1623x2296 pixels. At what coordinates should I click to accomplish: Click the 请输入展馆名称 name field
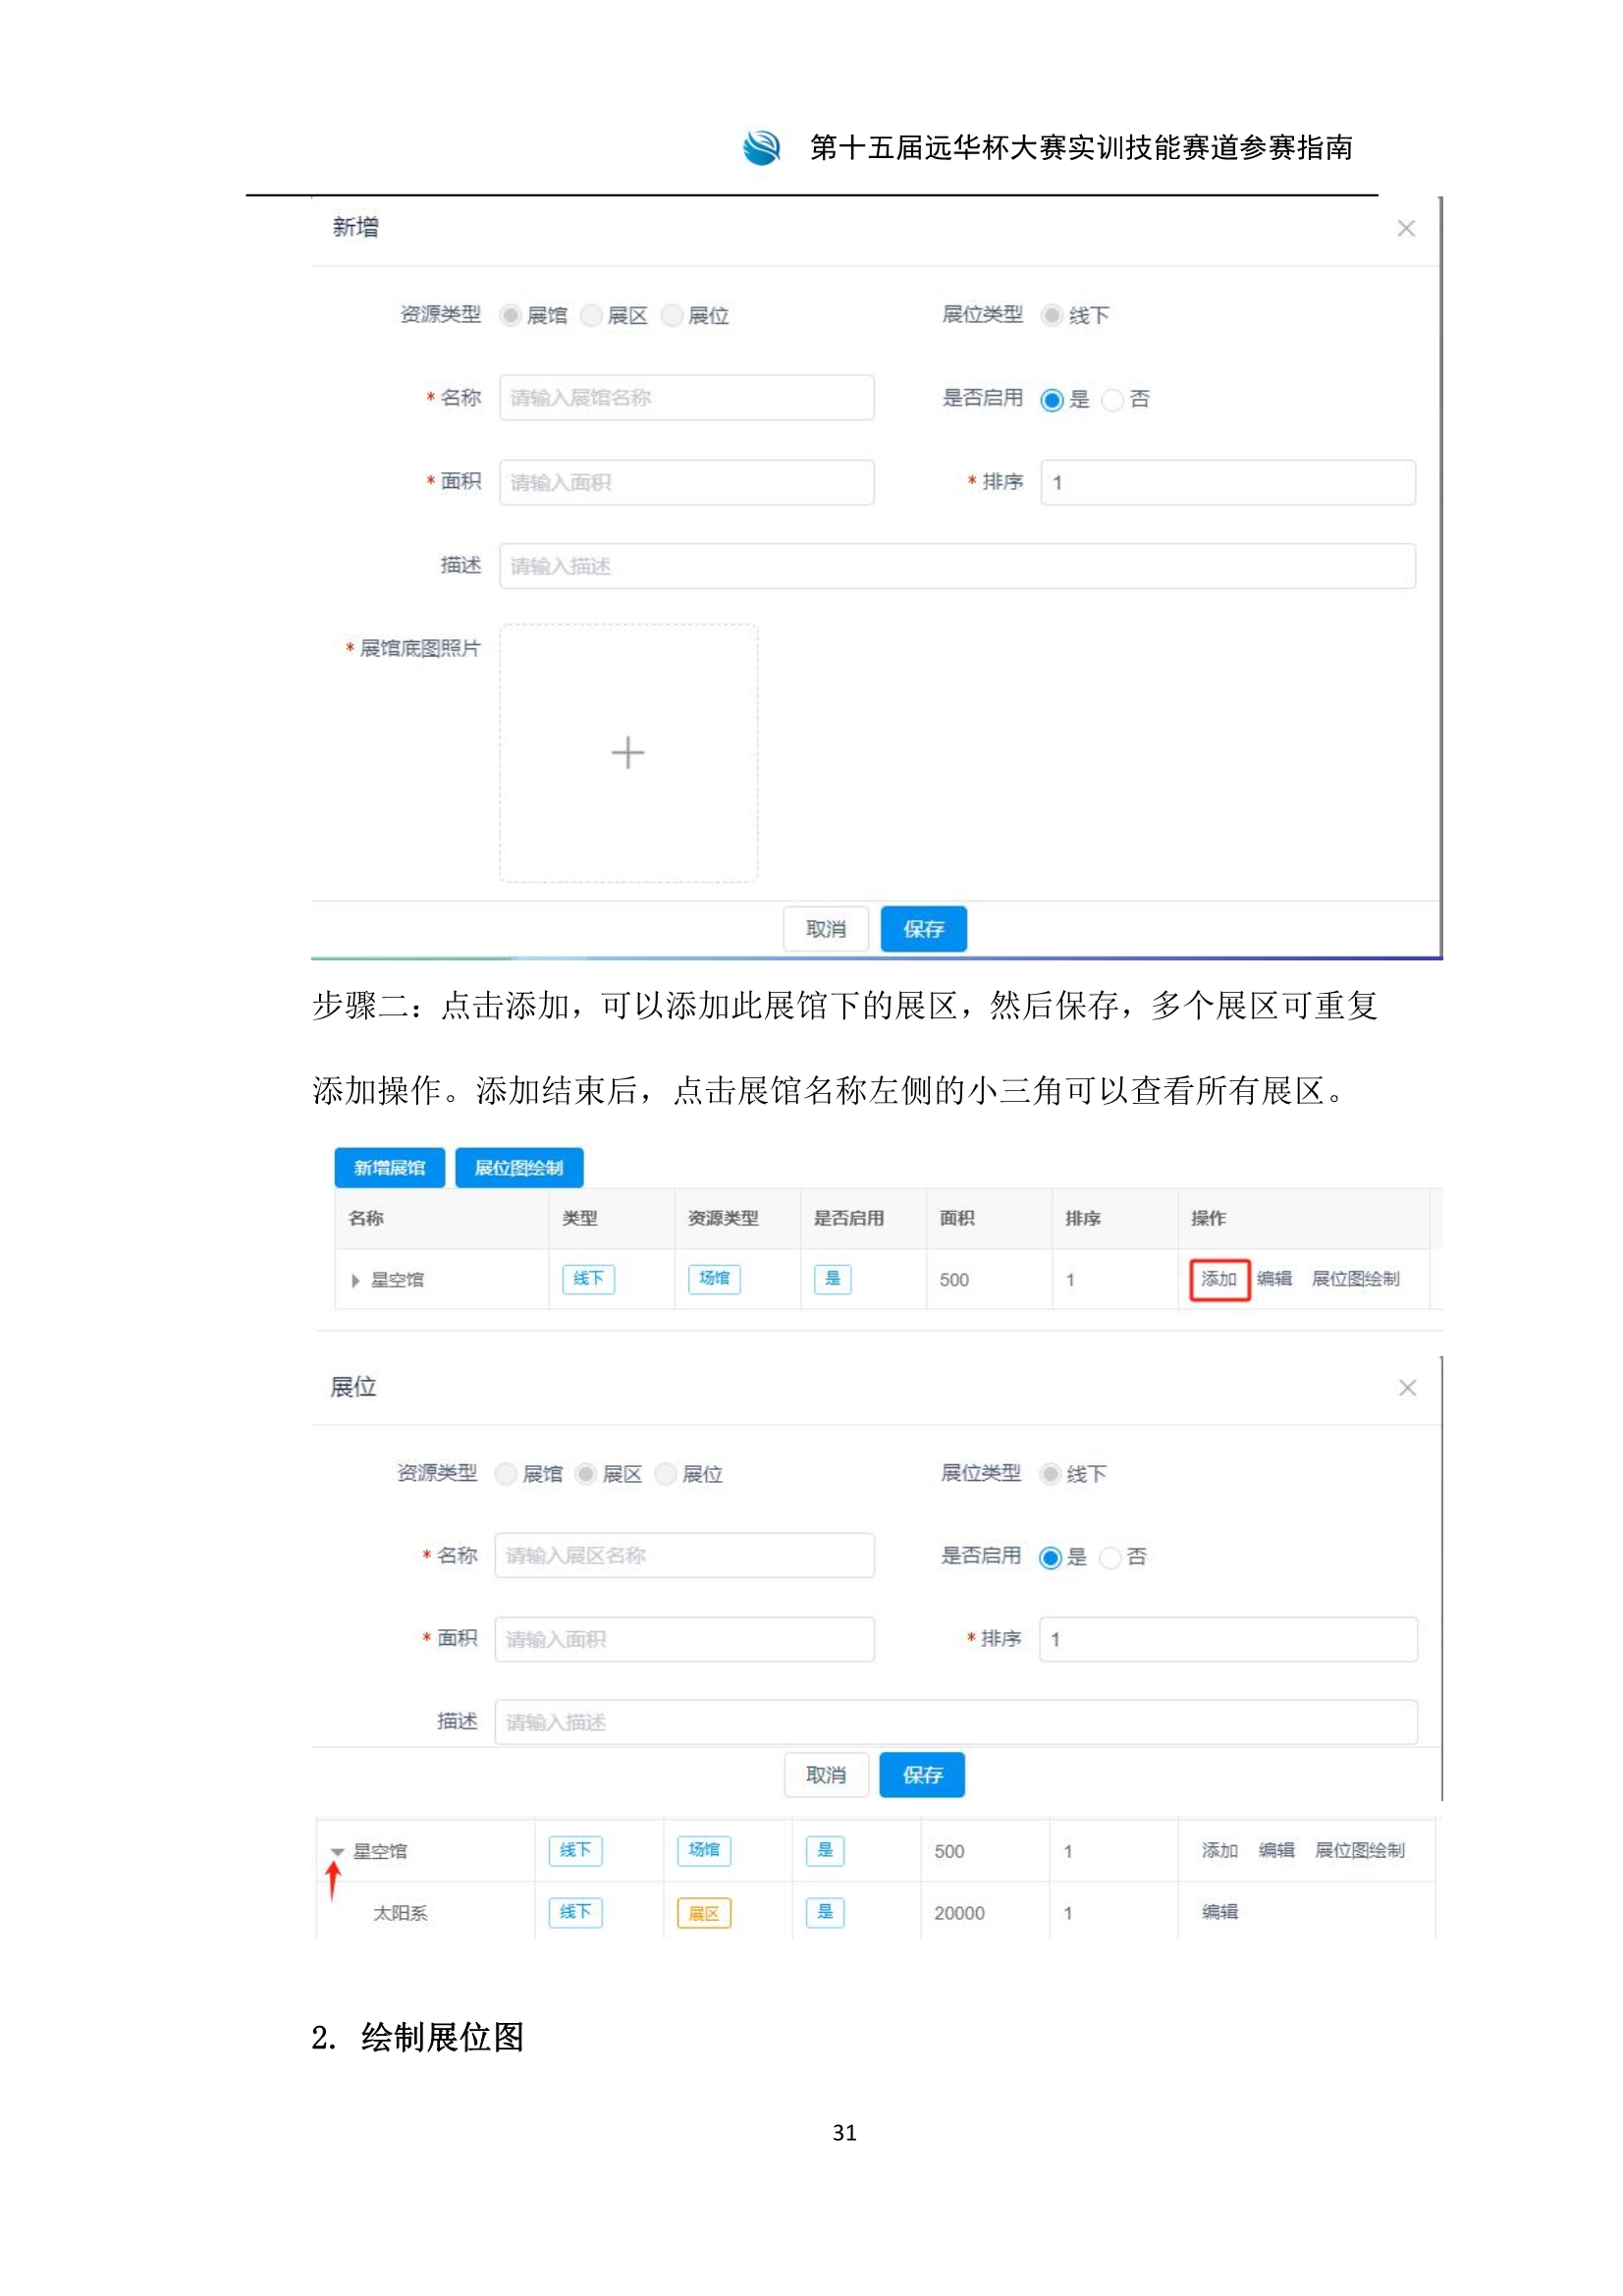pyautogui.click(x=686, y=398)
